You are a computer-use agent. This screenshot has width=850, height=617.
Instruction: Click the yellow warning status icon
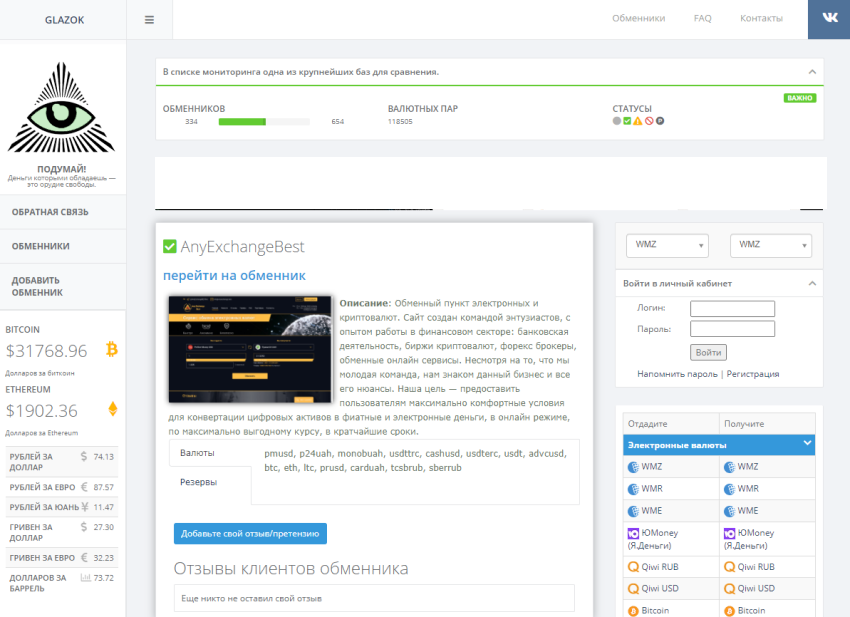tap(638, 121)
